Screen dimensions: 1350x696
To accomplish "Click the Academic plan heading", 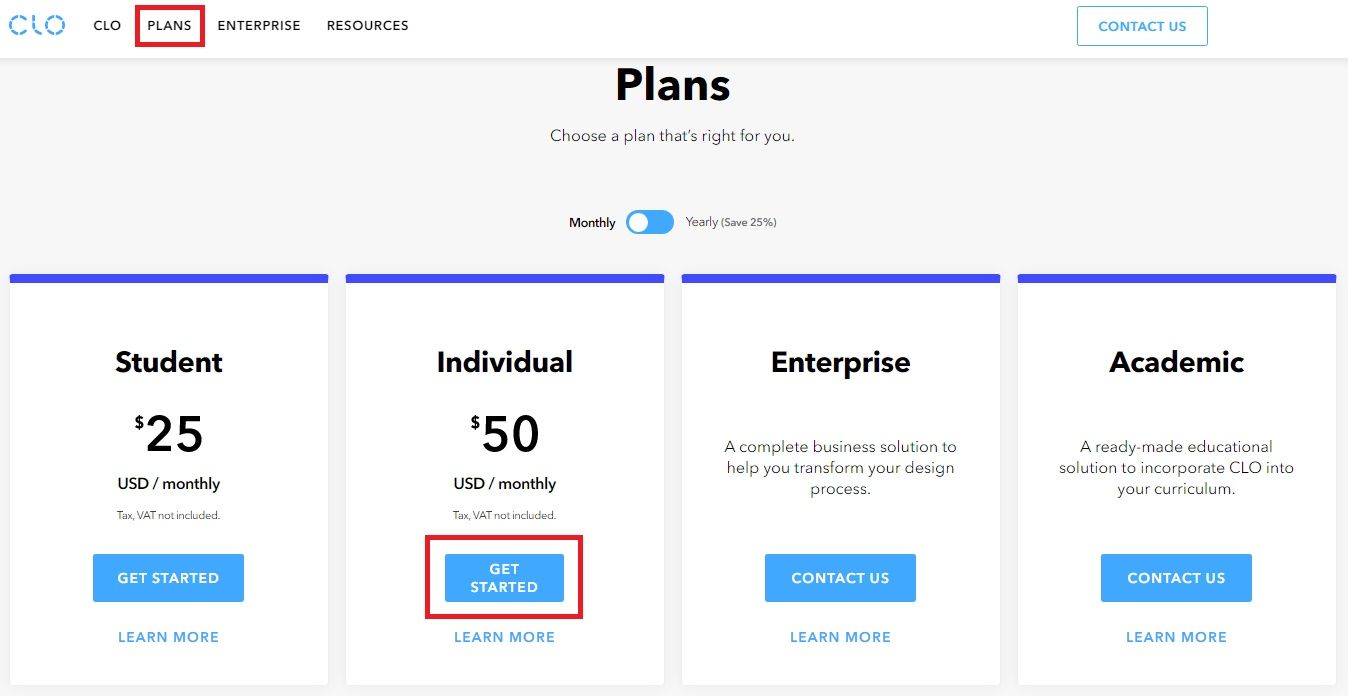I will [1176, 362].
